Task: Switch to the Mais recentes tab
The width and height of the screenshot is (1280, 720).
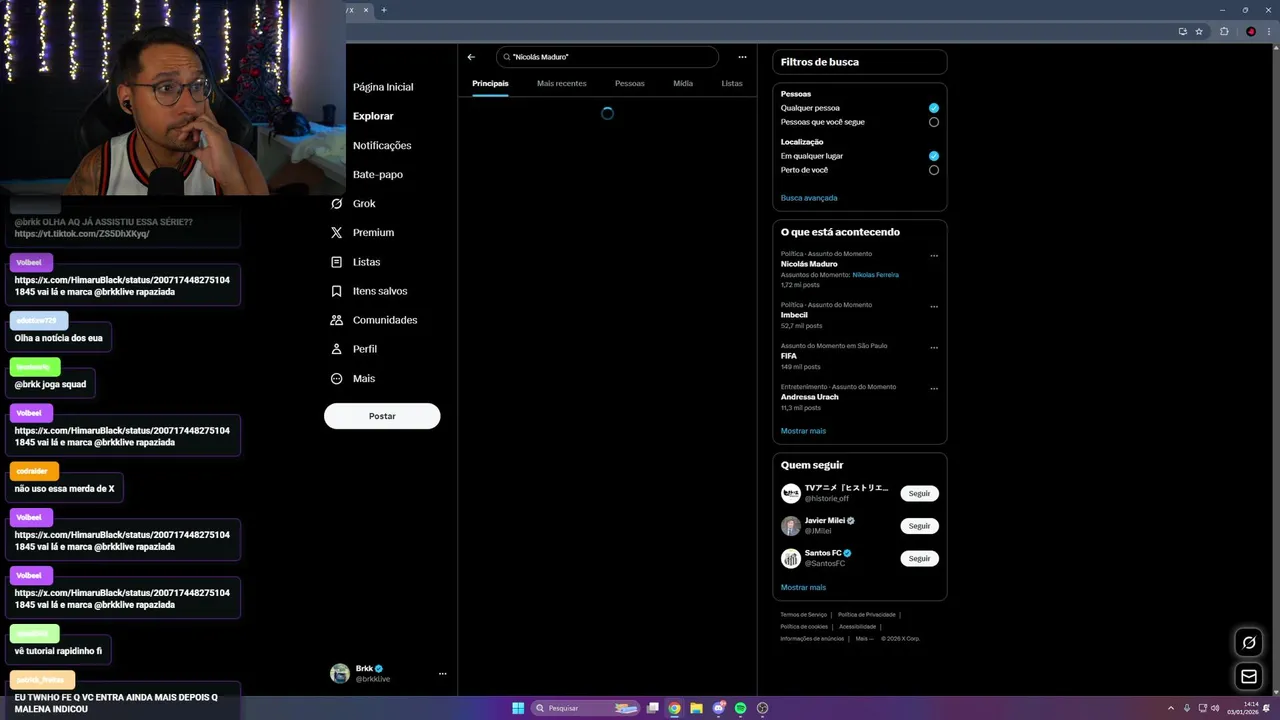Action: pyautogui.click(x=562, y=83)
